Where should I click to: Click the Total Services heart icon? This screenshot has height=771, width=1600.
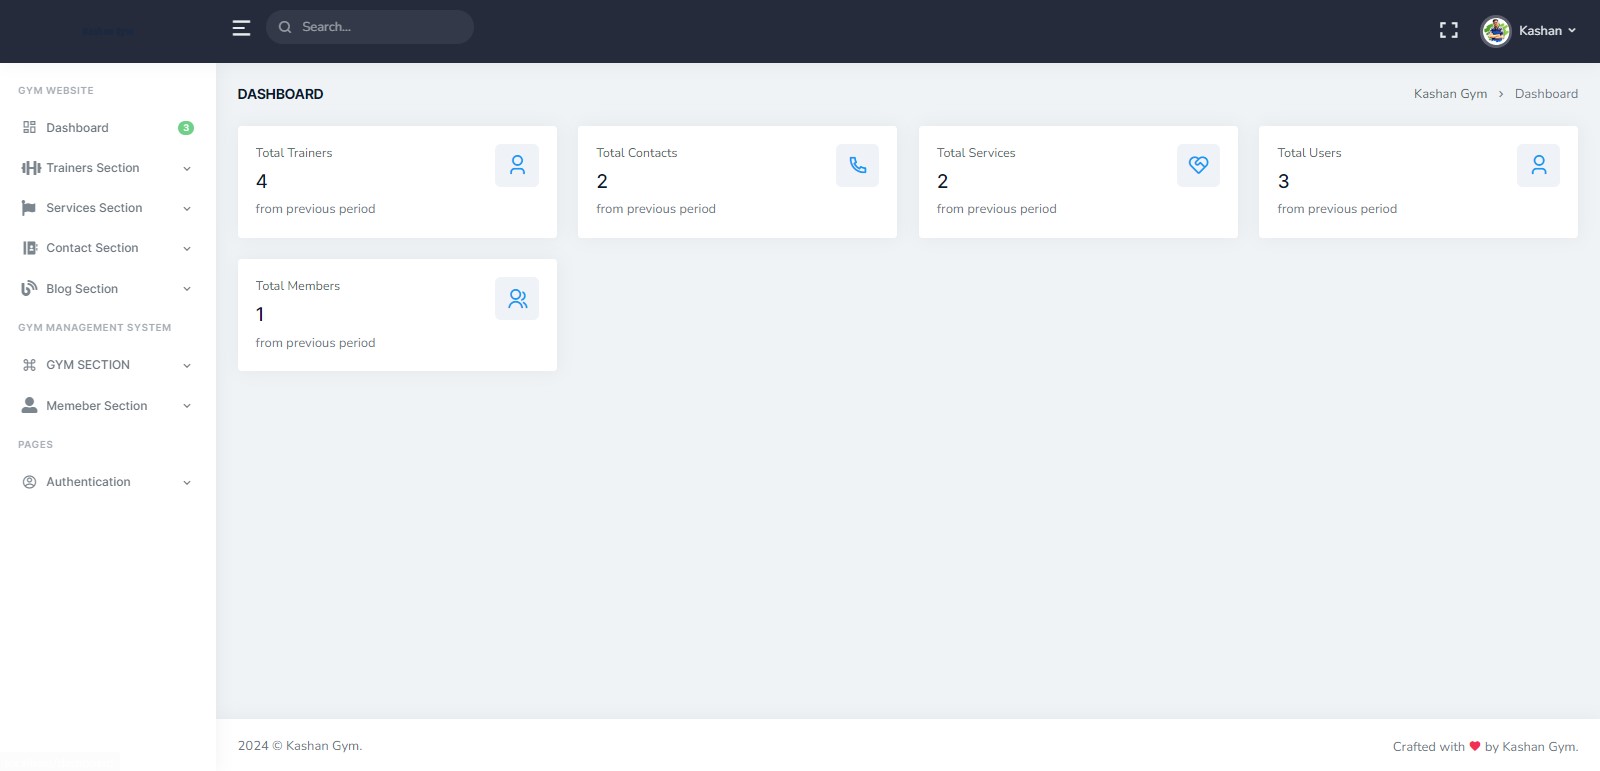tap(1198, 165)
